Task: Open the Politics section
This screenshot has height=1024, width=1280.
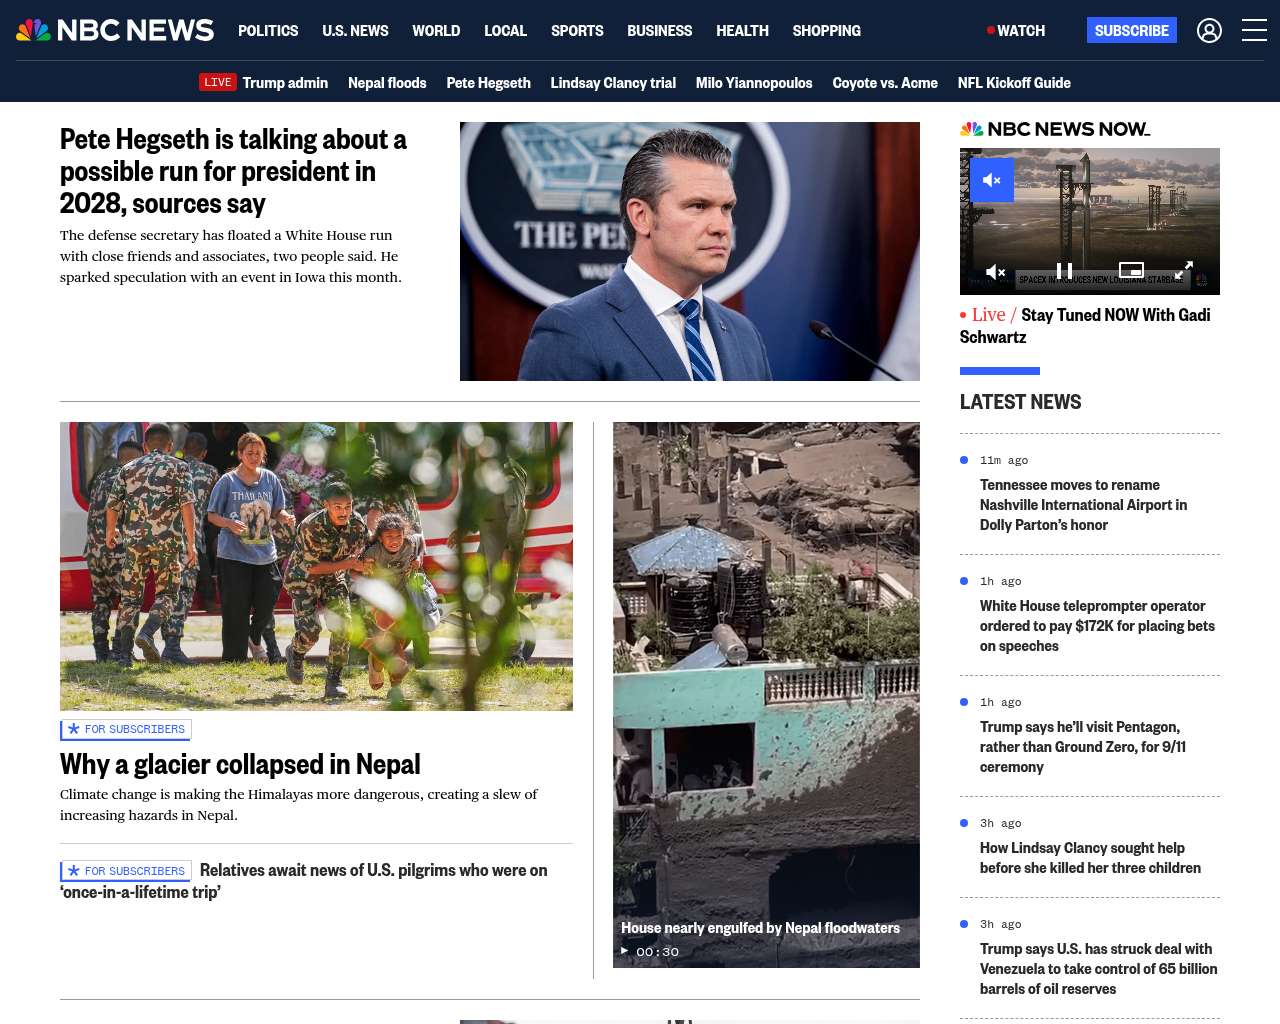Action: tap(268, 31)
